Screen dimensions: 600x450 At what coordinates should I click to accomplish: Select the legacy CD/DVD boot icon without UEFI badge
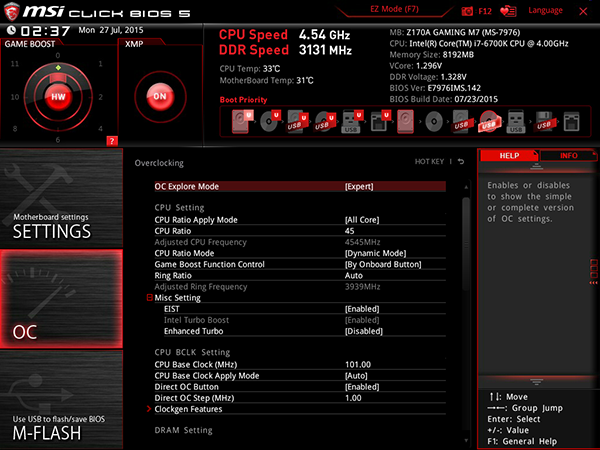tap(434, 121)
